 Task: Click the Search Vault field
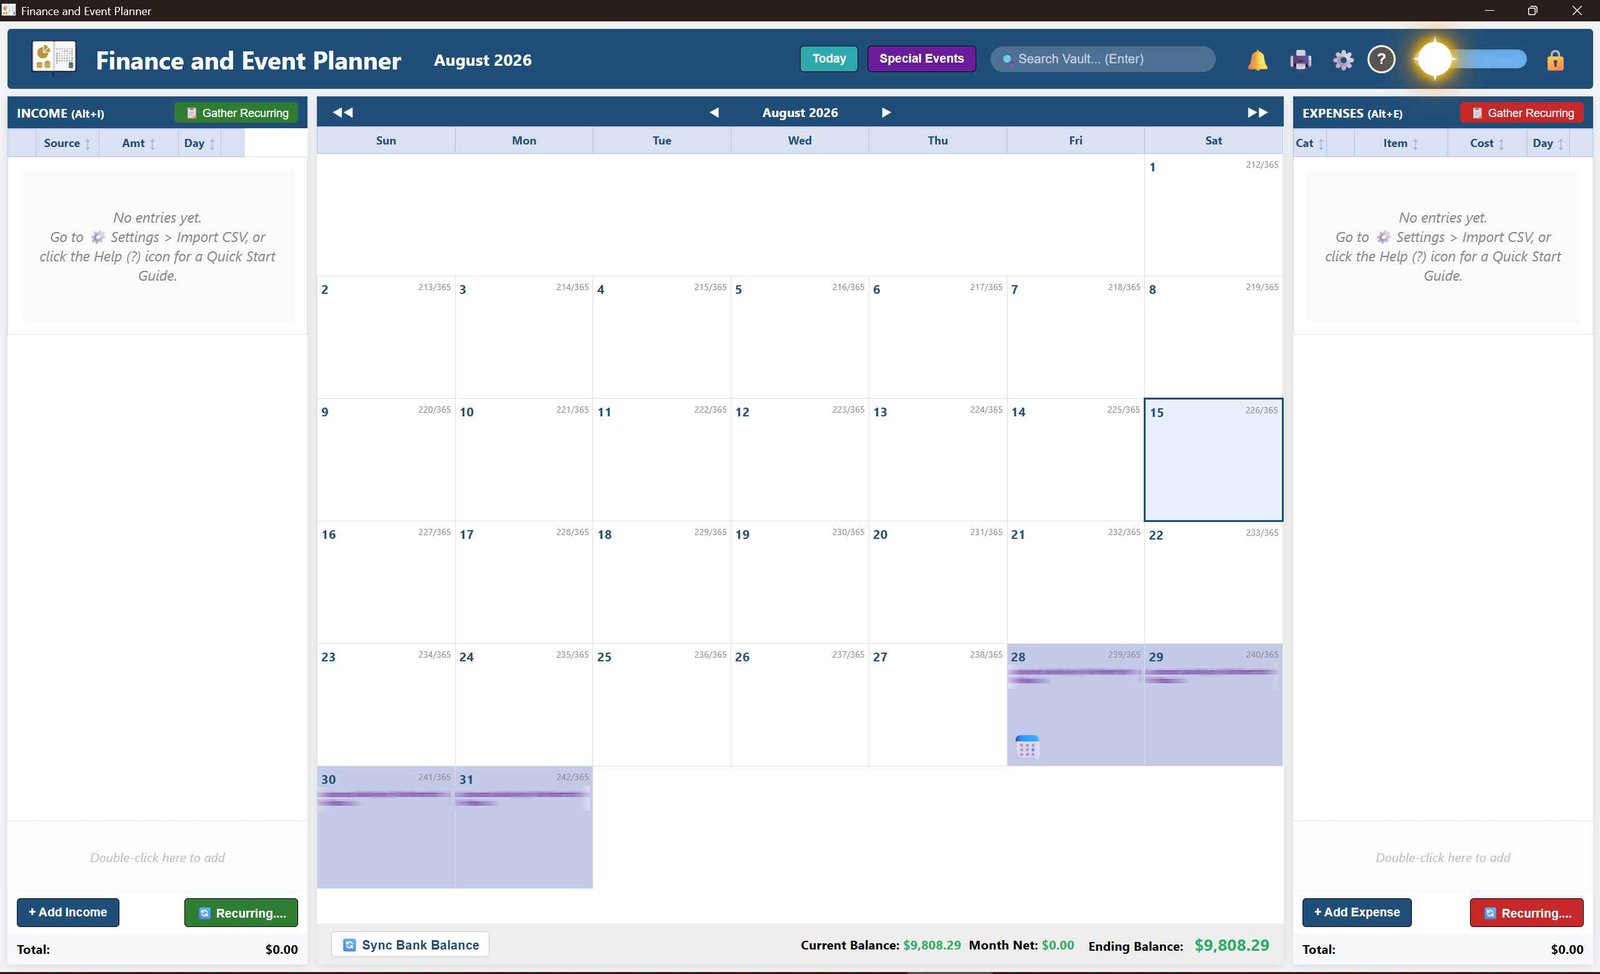pyautogui.click(x=1103, y=59)
